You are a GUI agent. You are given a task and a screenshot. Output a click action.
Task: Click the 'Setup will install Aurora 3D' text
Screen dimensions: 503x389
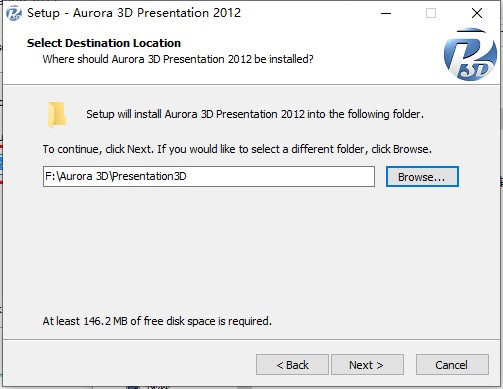[x=255, y=114]
